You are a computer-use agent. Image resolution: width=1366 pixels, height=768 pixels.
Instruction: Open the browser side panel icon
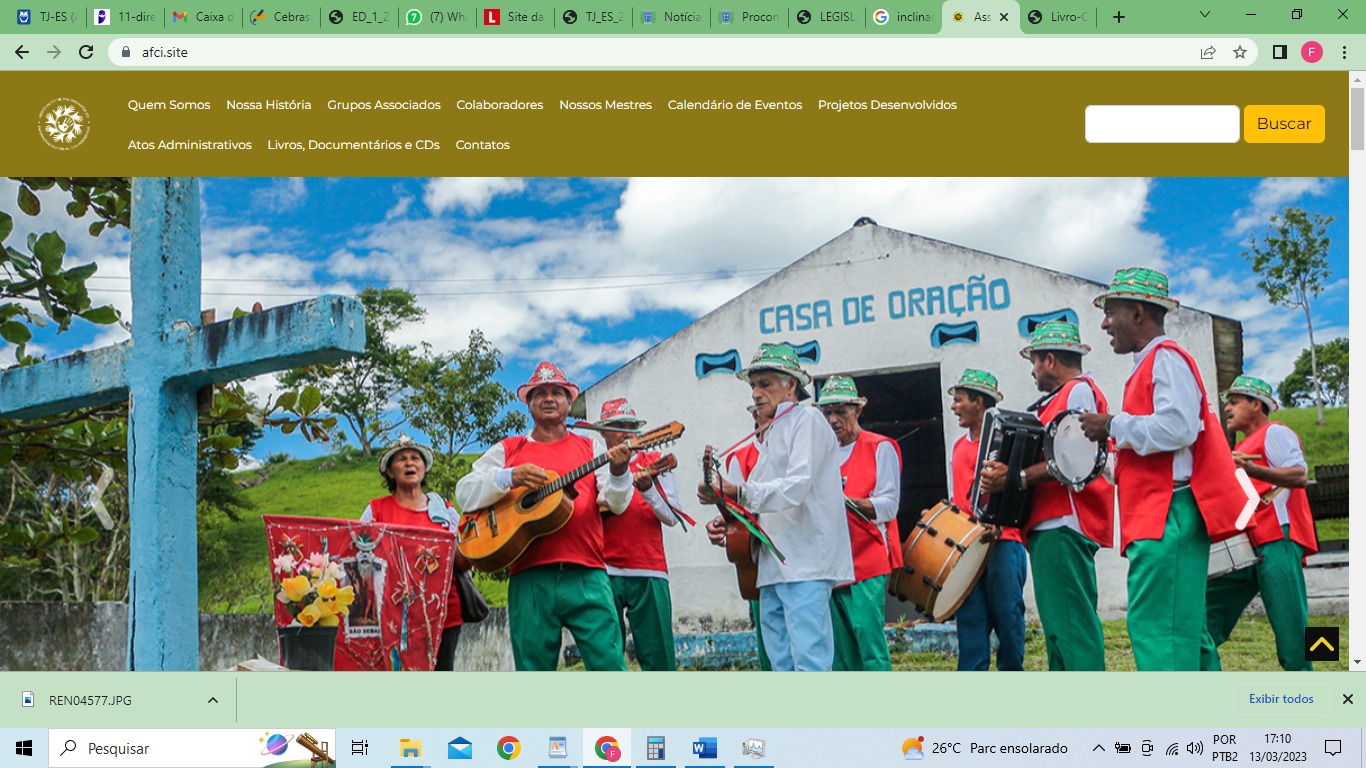coord(1279,52)
